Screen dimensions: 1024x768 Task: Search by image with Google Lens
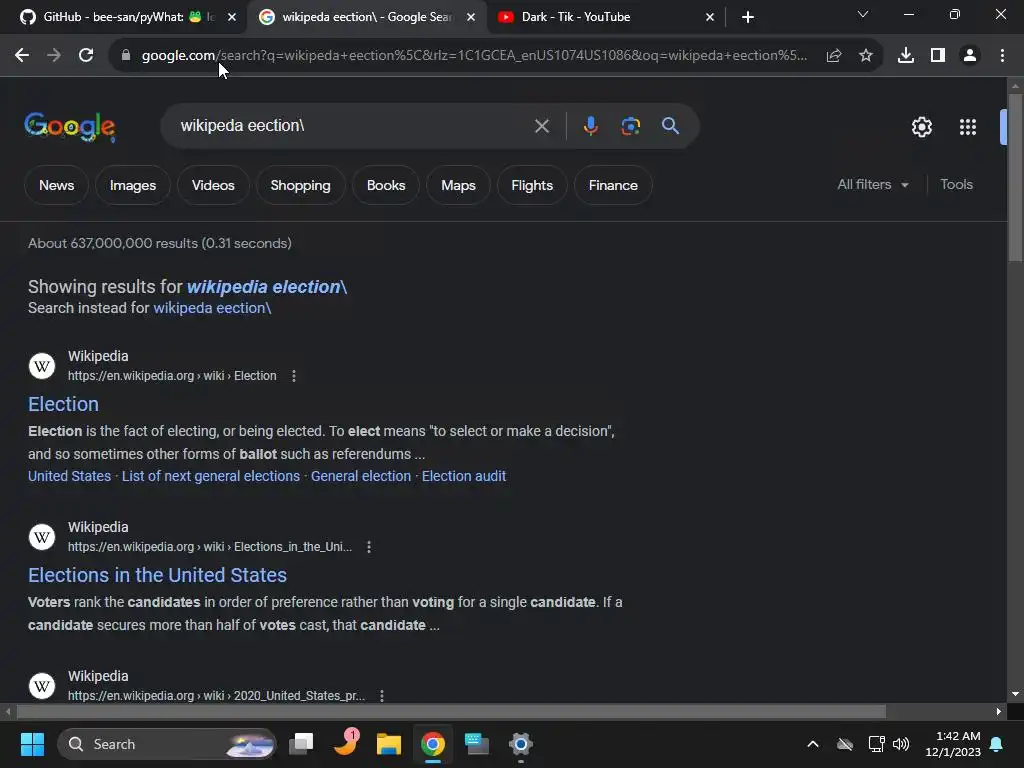point(631,125)
